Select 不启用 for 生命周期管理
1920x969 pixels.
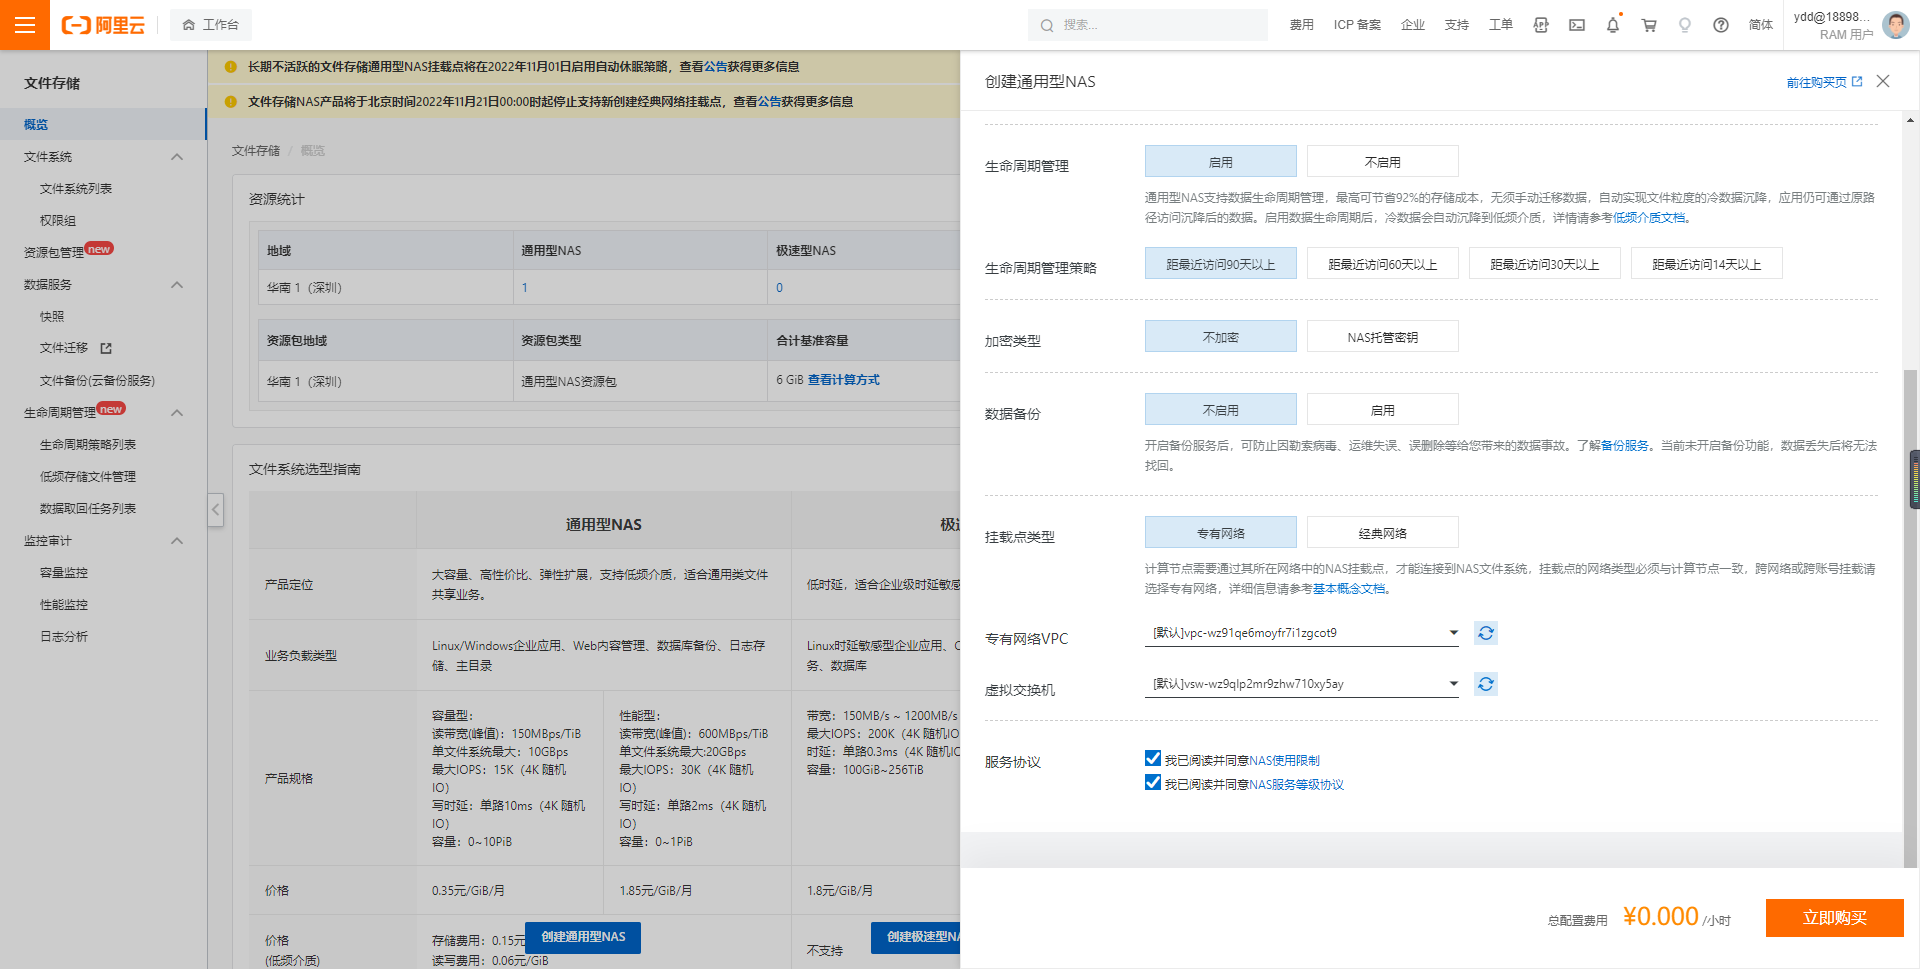point(1382,162)
